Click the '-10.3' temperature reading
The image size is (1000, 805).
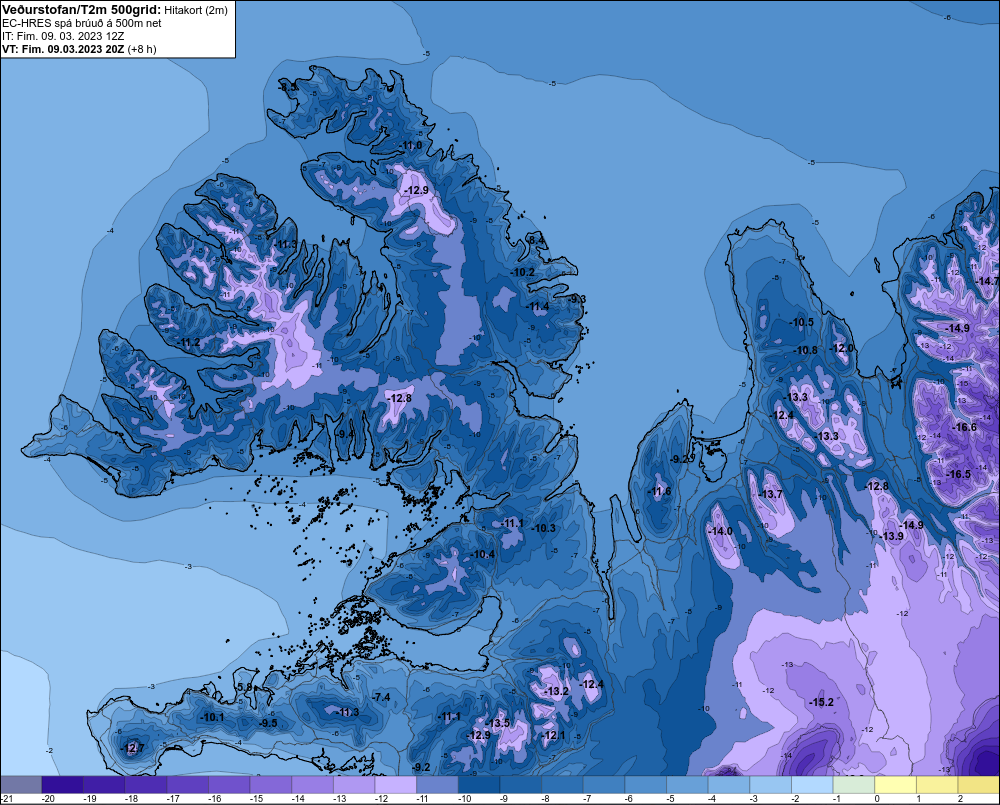[544, 528]
